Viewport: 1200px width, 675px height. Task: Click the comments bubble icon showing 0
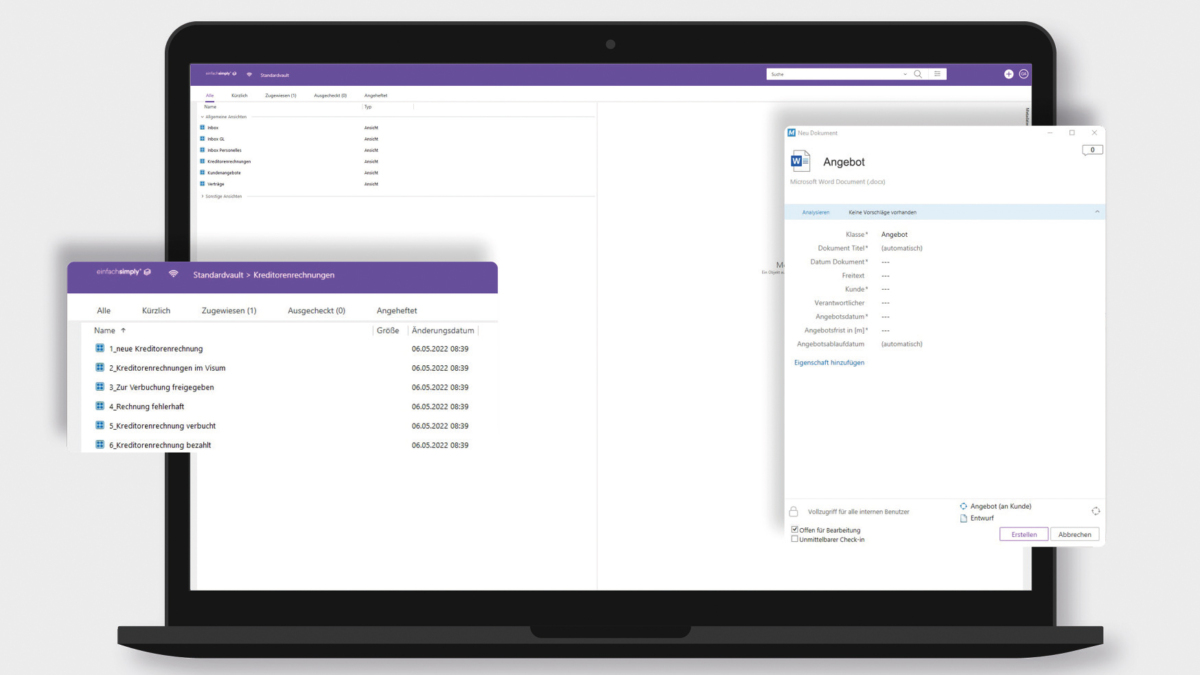(x=1092, y=150)
